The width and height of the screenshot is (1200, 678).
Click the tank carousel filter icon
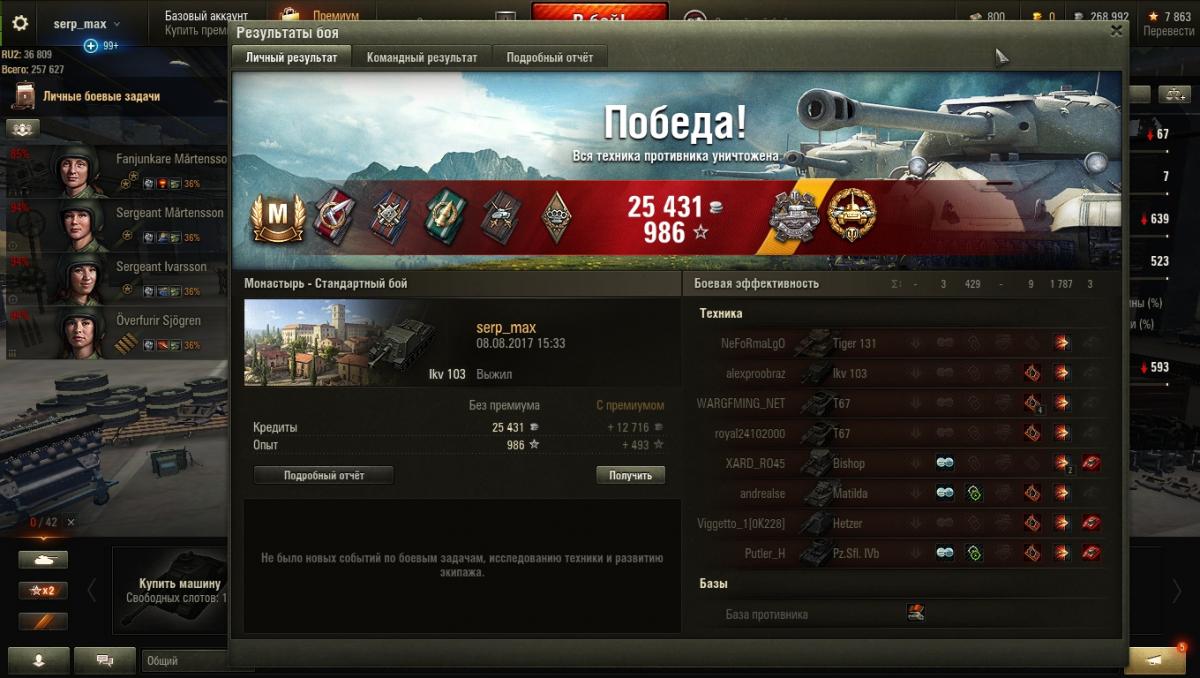coord(43,560)
